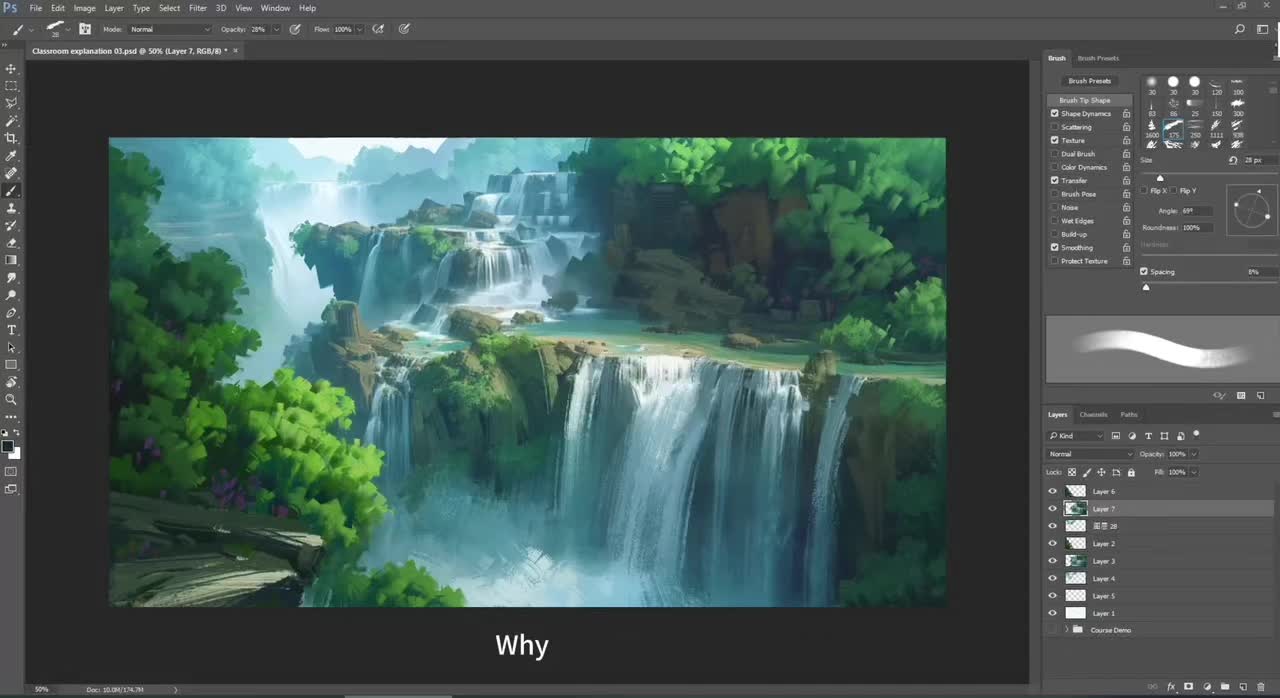Open the search icon at top right
The height and width of the screenshot is (698, 1280).
coord(1240,29)
